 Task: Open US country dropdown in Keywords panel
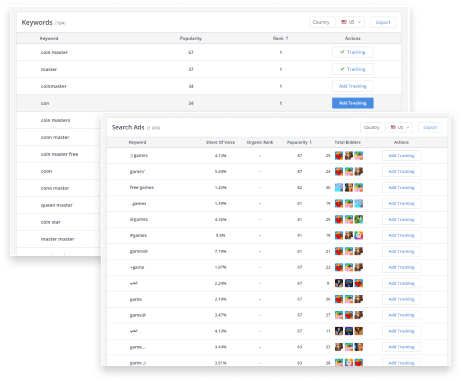point(351,22)
